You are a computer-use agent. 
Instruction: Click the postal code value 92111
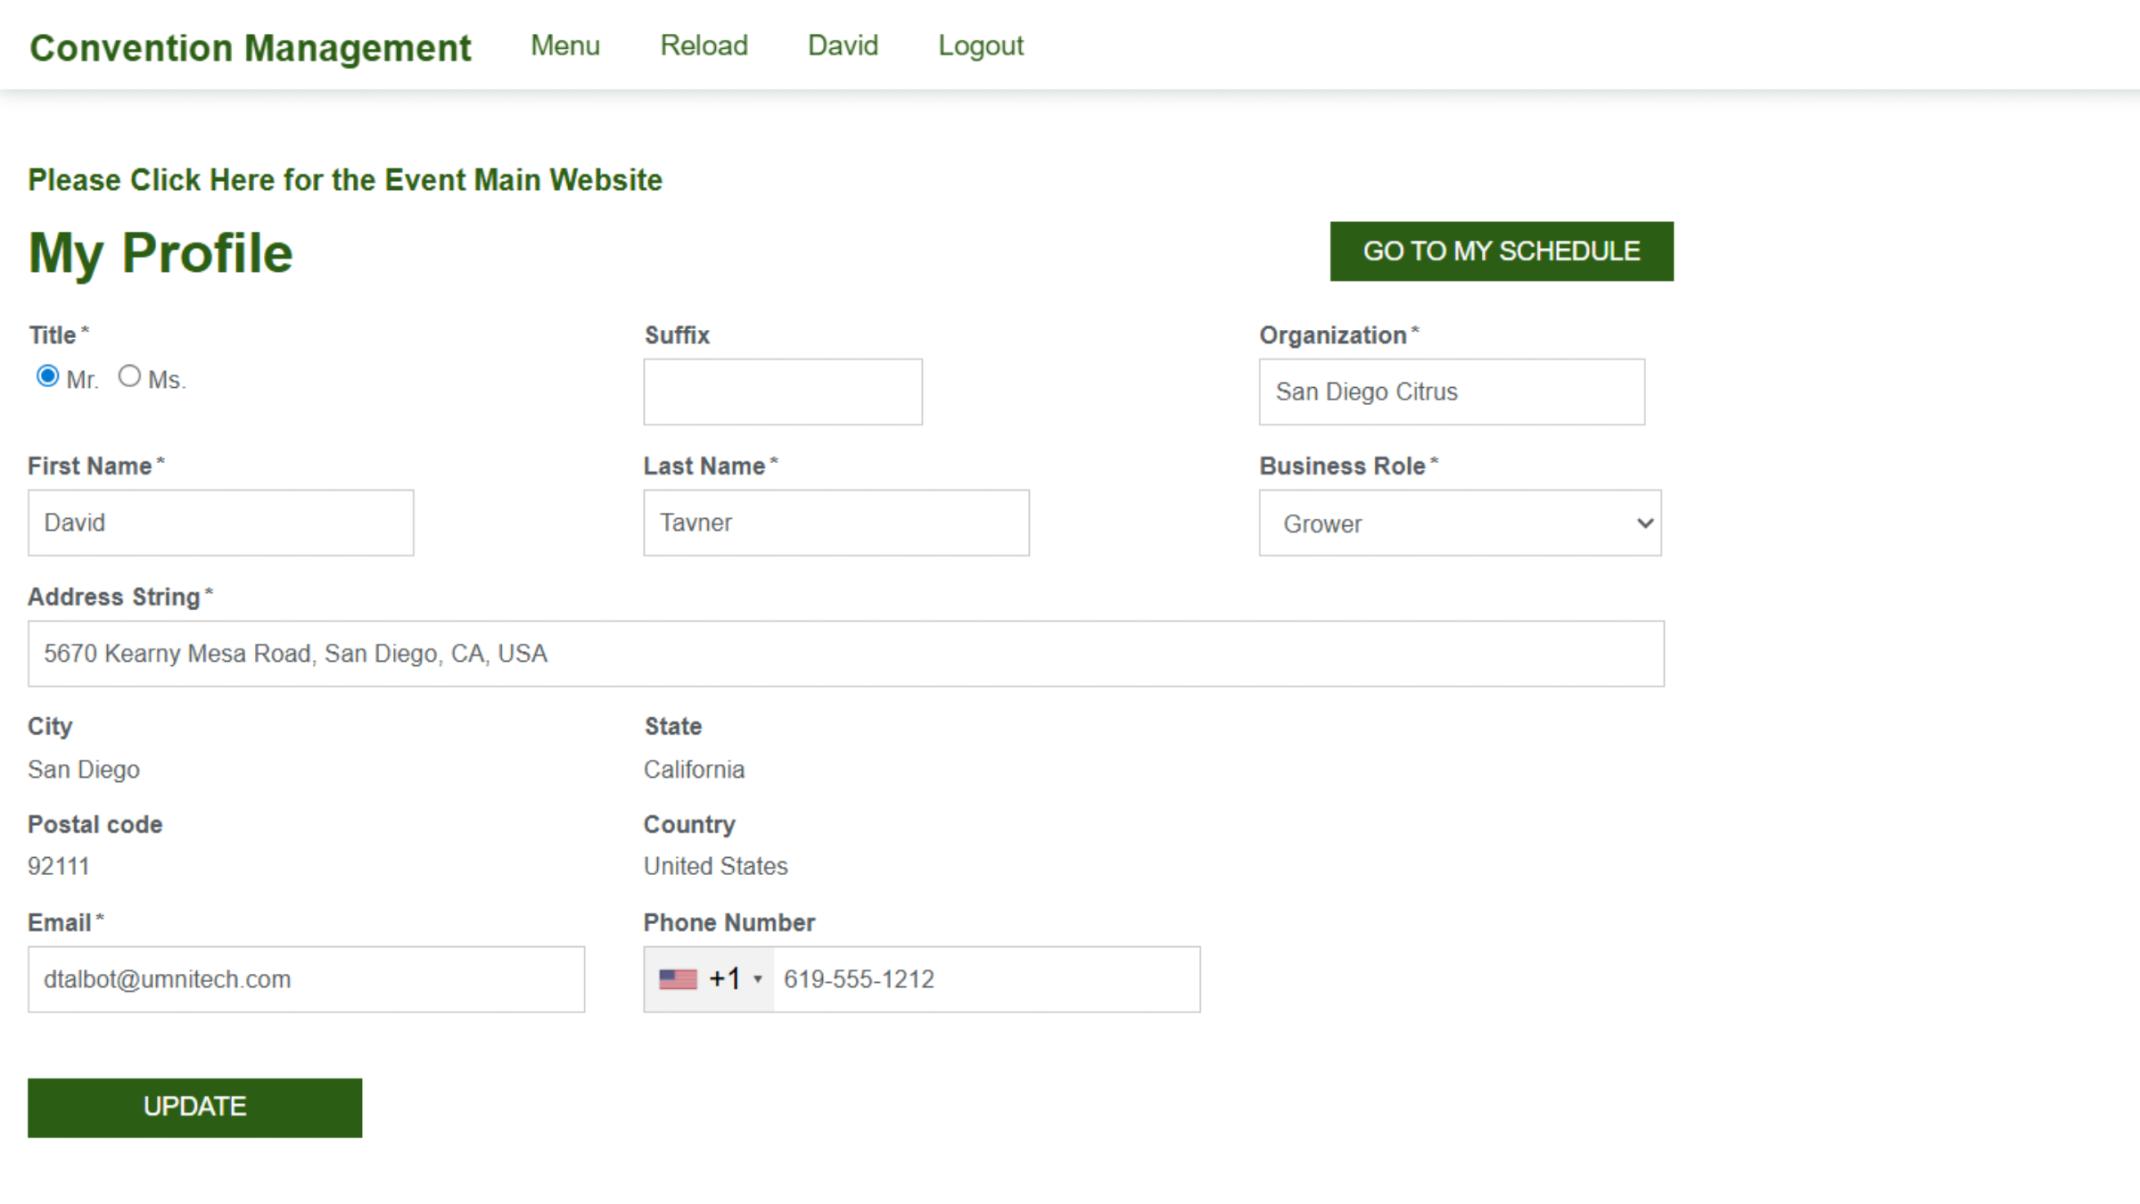coord(59,866)
